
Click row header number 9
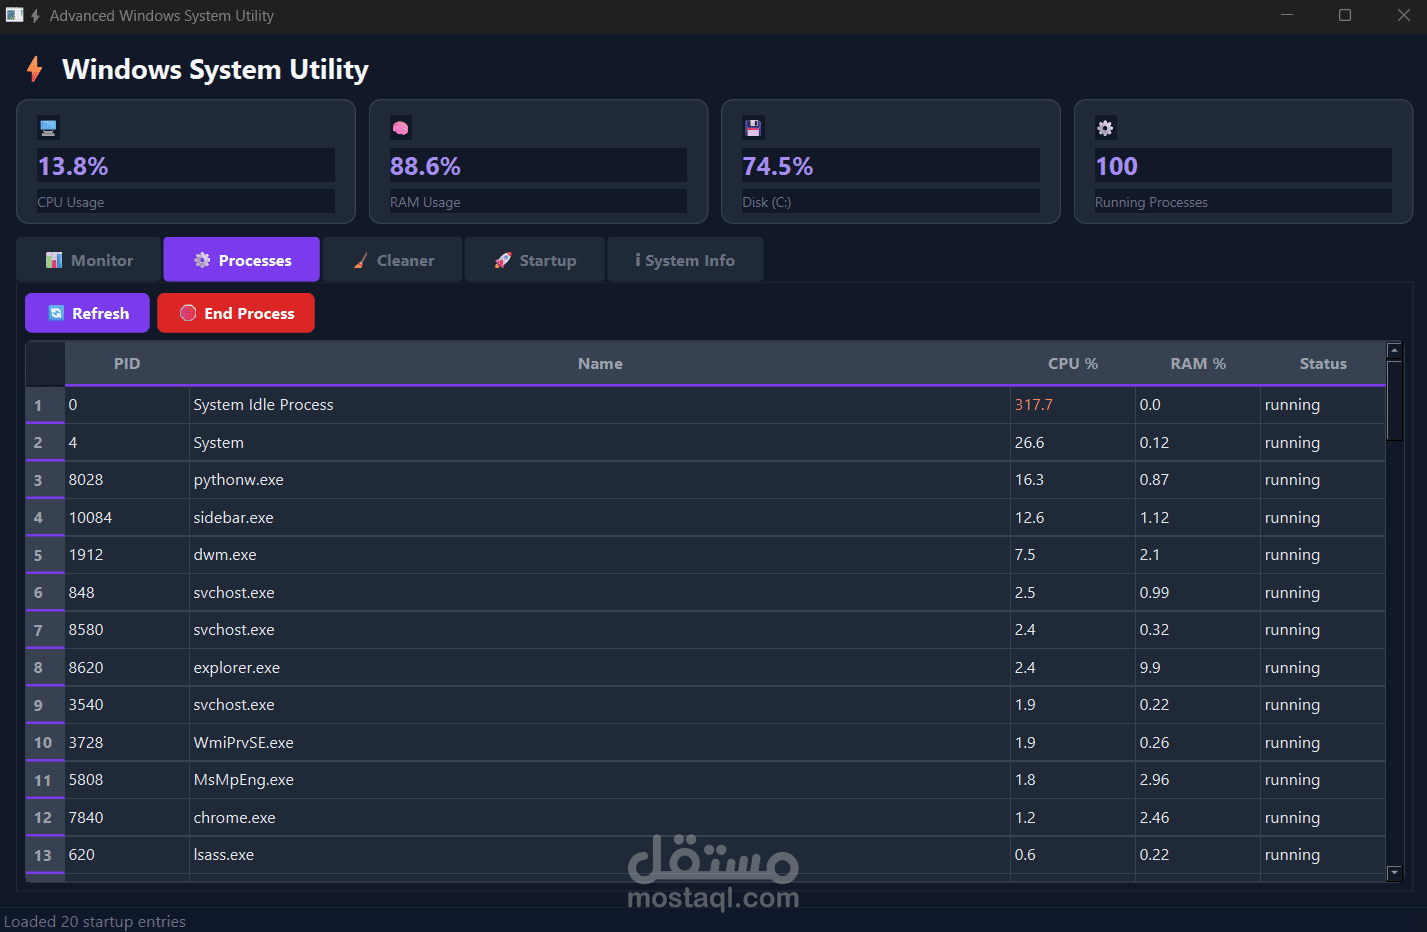point(45,705)
